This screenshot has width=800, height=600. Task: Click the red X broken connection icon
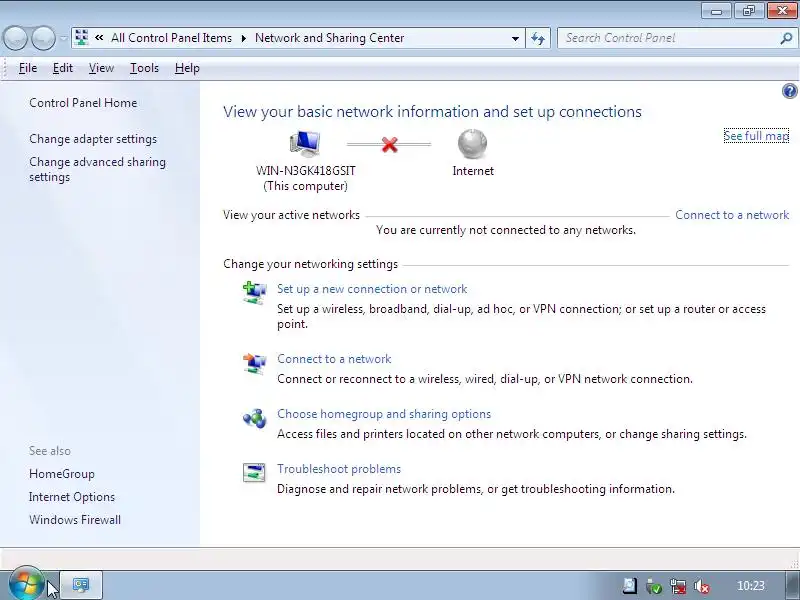click(x=389, y=144)
